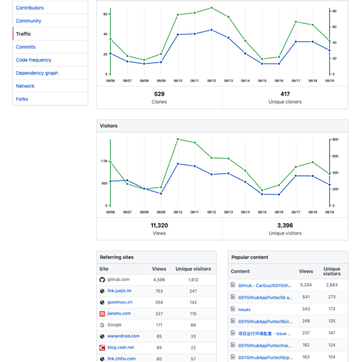This screenshot has height=362, width=362.
Task: Select the Traffic sidebar item
Action: [x=23, y=34]
